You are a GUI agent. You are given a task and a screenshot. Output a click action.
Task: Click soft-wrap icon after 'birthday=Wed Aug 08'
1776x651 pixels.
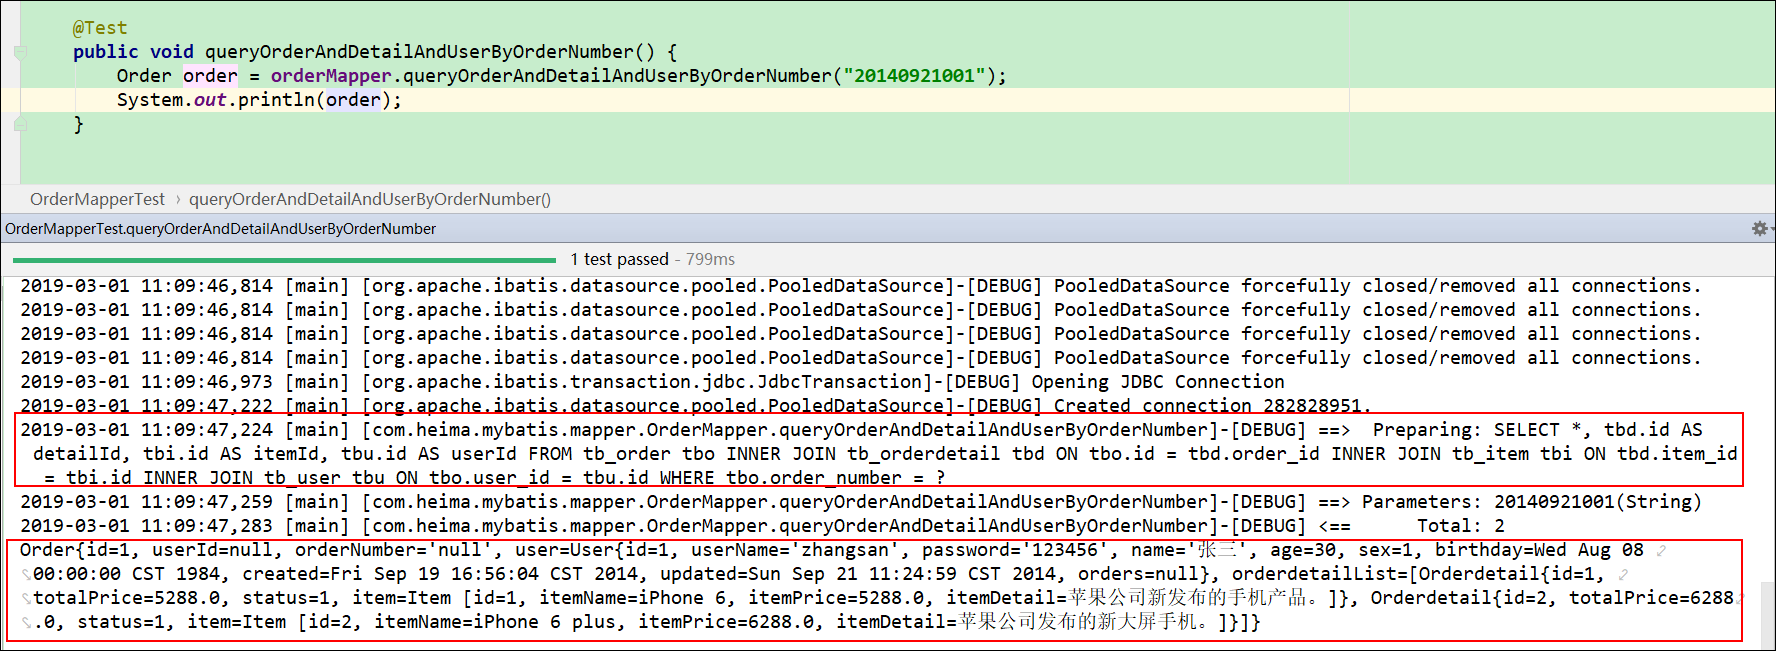[1661, 550]
